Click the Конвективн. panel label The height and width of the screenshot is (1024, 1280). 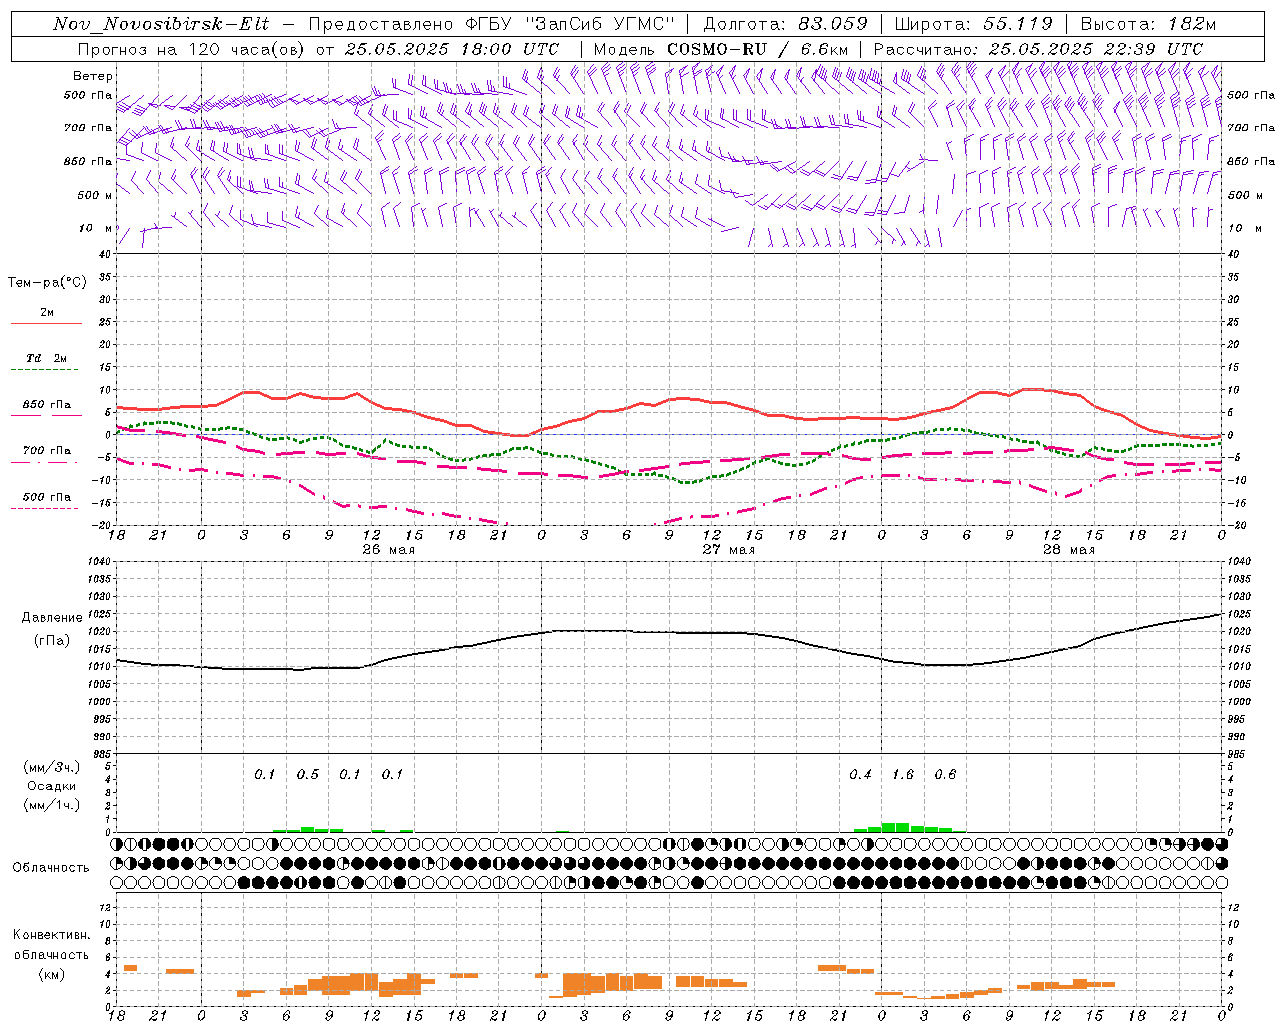[x=52, y=935]
